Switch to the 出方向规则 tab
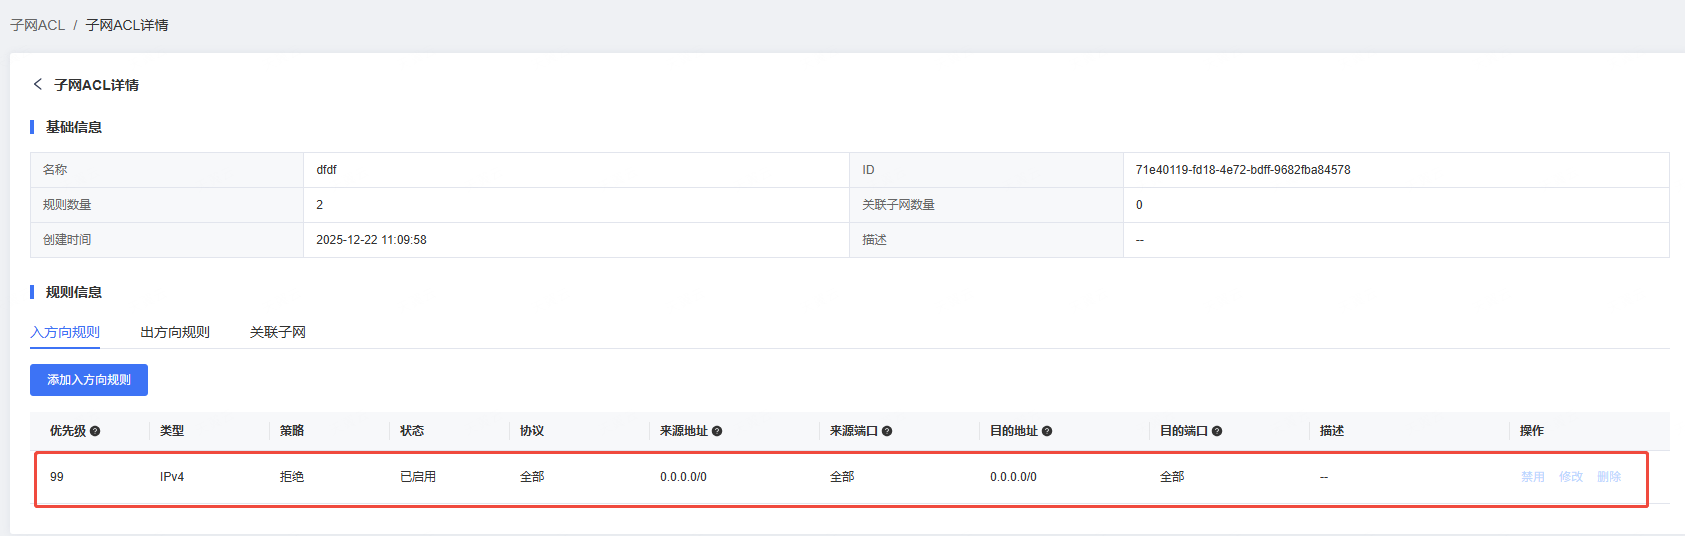Screen dimensions: 1685x536 [175, 332]
